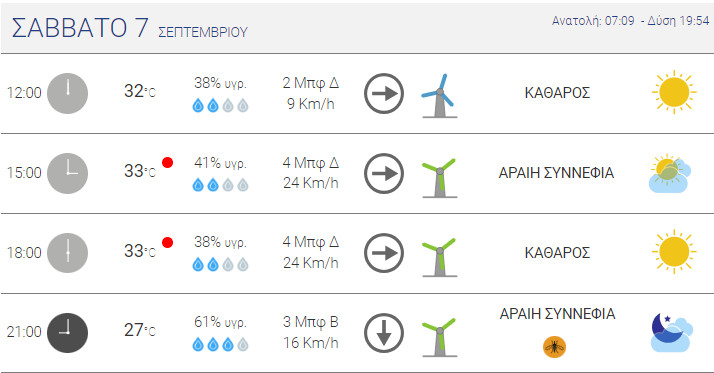Click the red dot next to 18:00 temperature
The image size is (714, 373).
[168, 242]
